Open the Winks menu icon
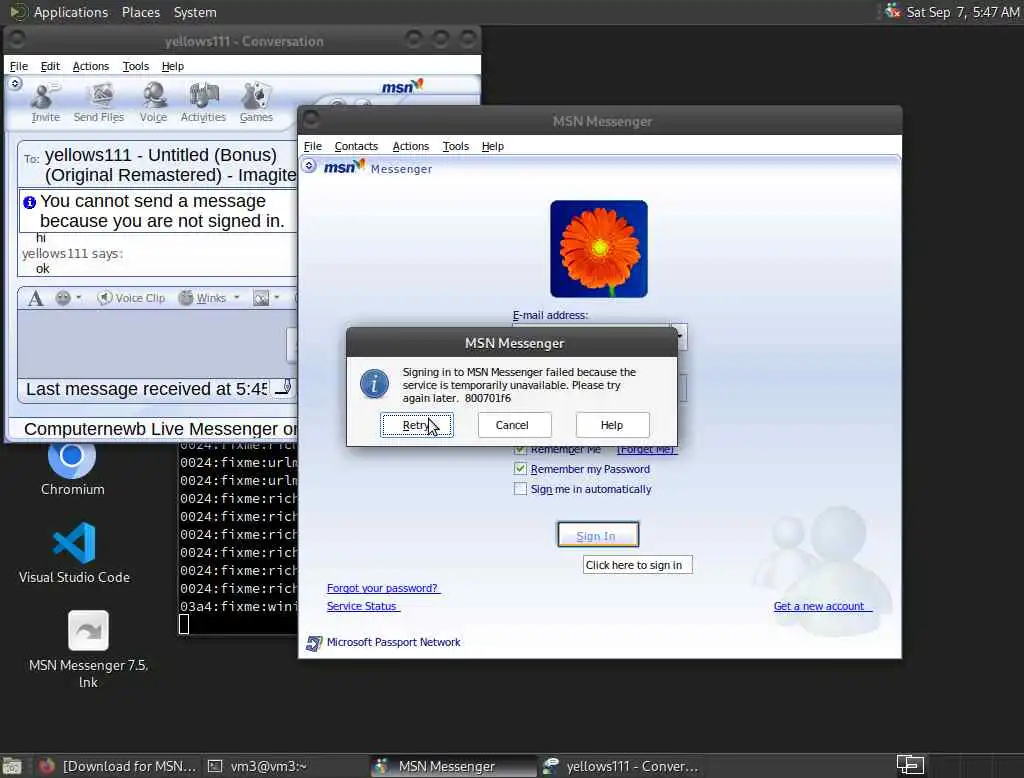Image resolution: width=1024 pixels, height=778 pixels. [186, 298]
